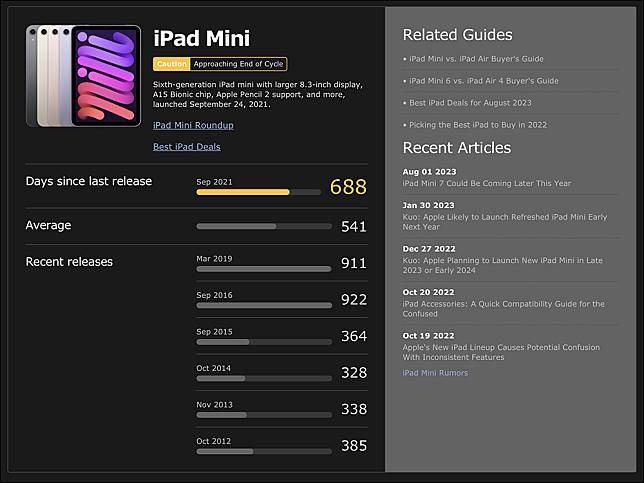Click the 911 days value
644x483 pixels.
point(354,263)
